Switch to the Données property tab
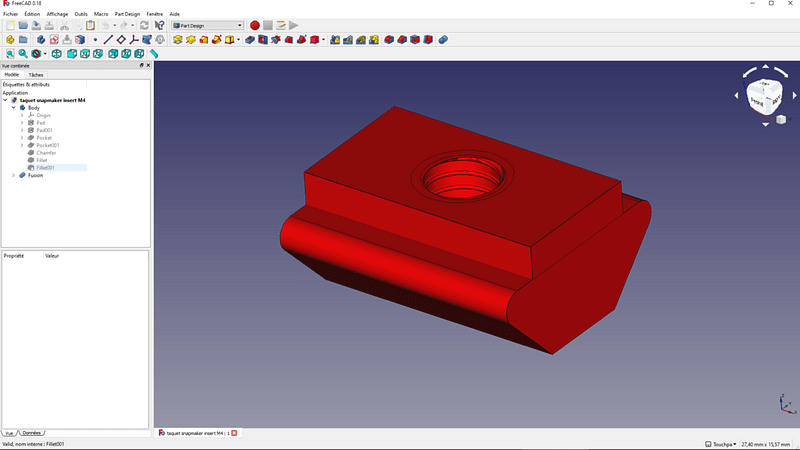 pos(31,433)
